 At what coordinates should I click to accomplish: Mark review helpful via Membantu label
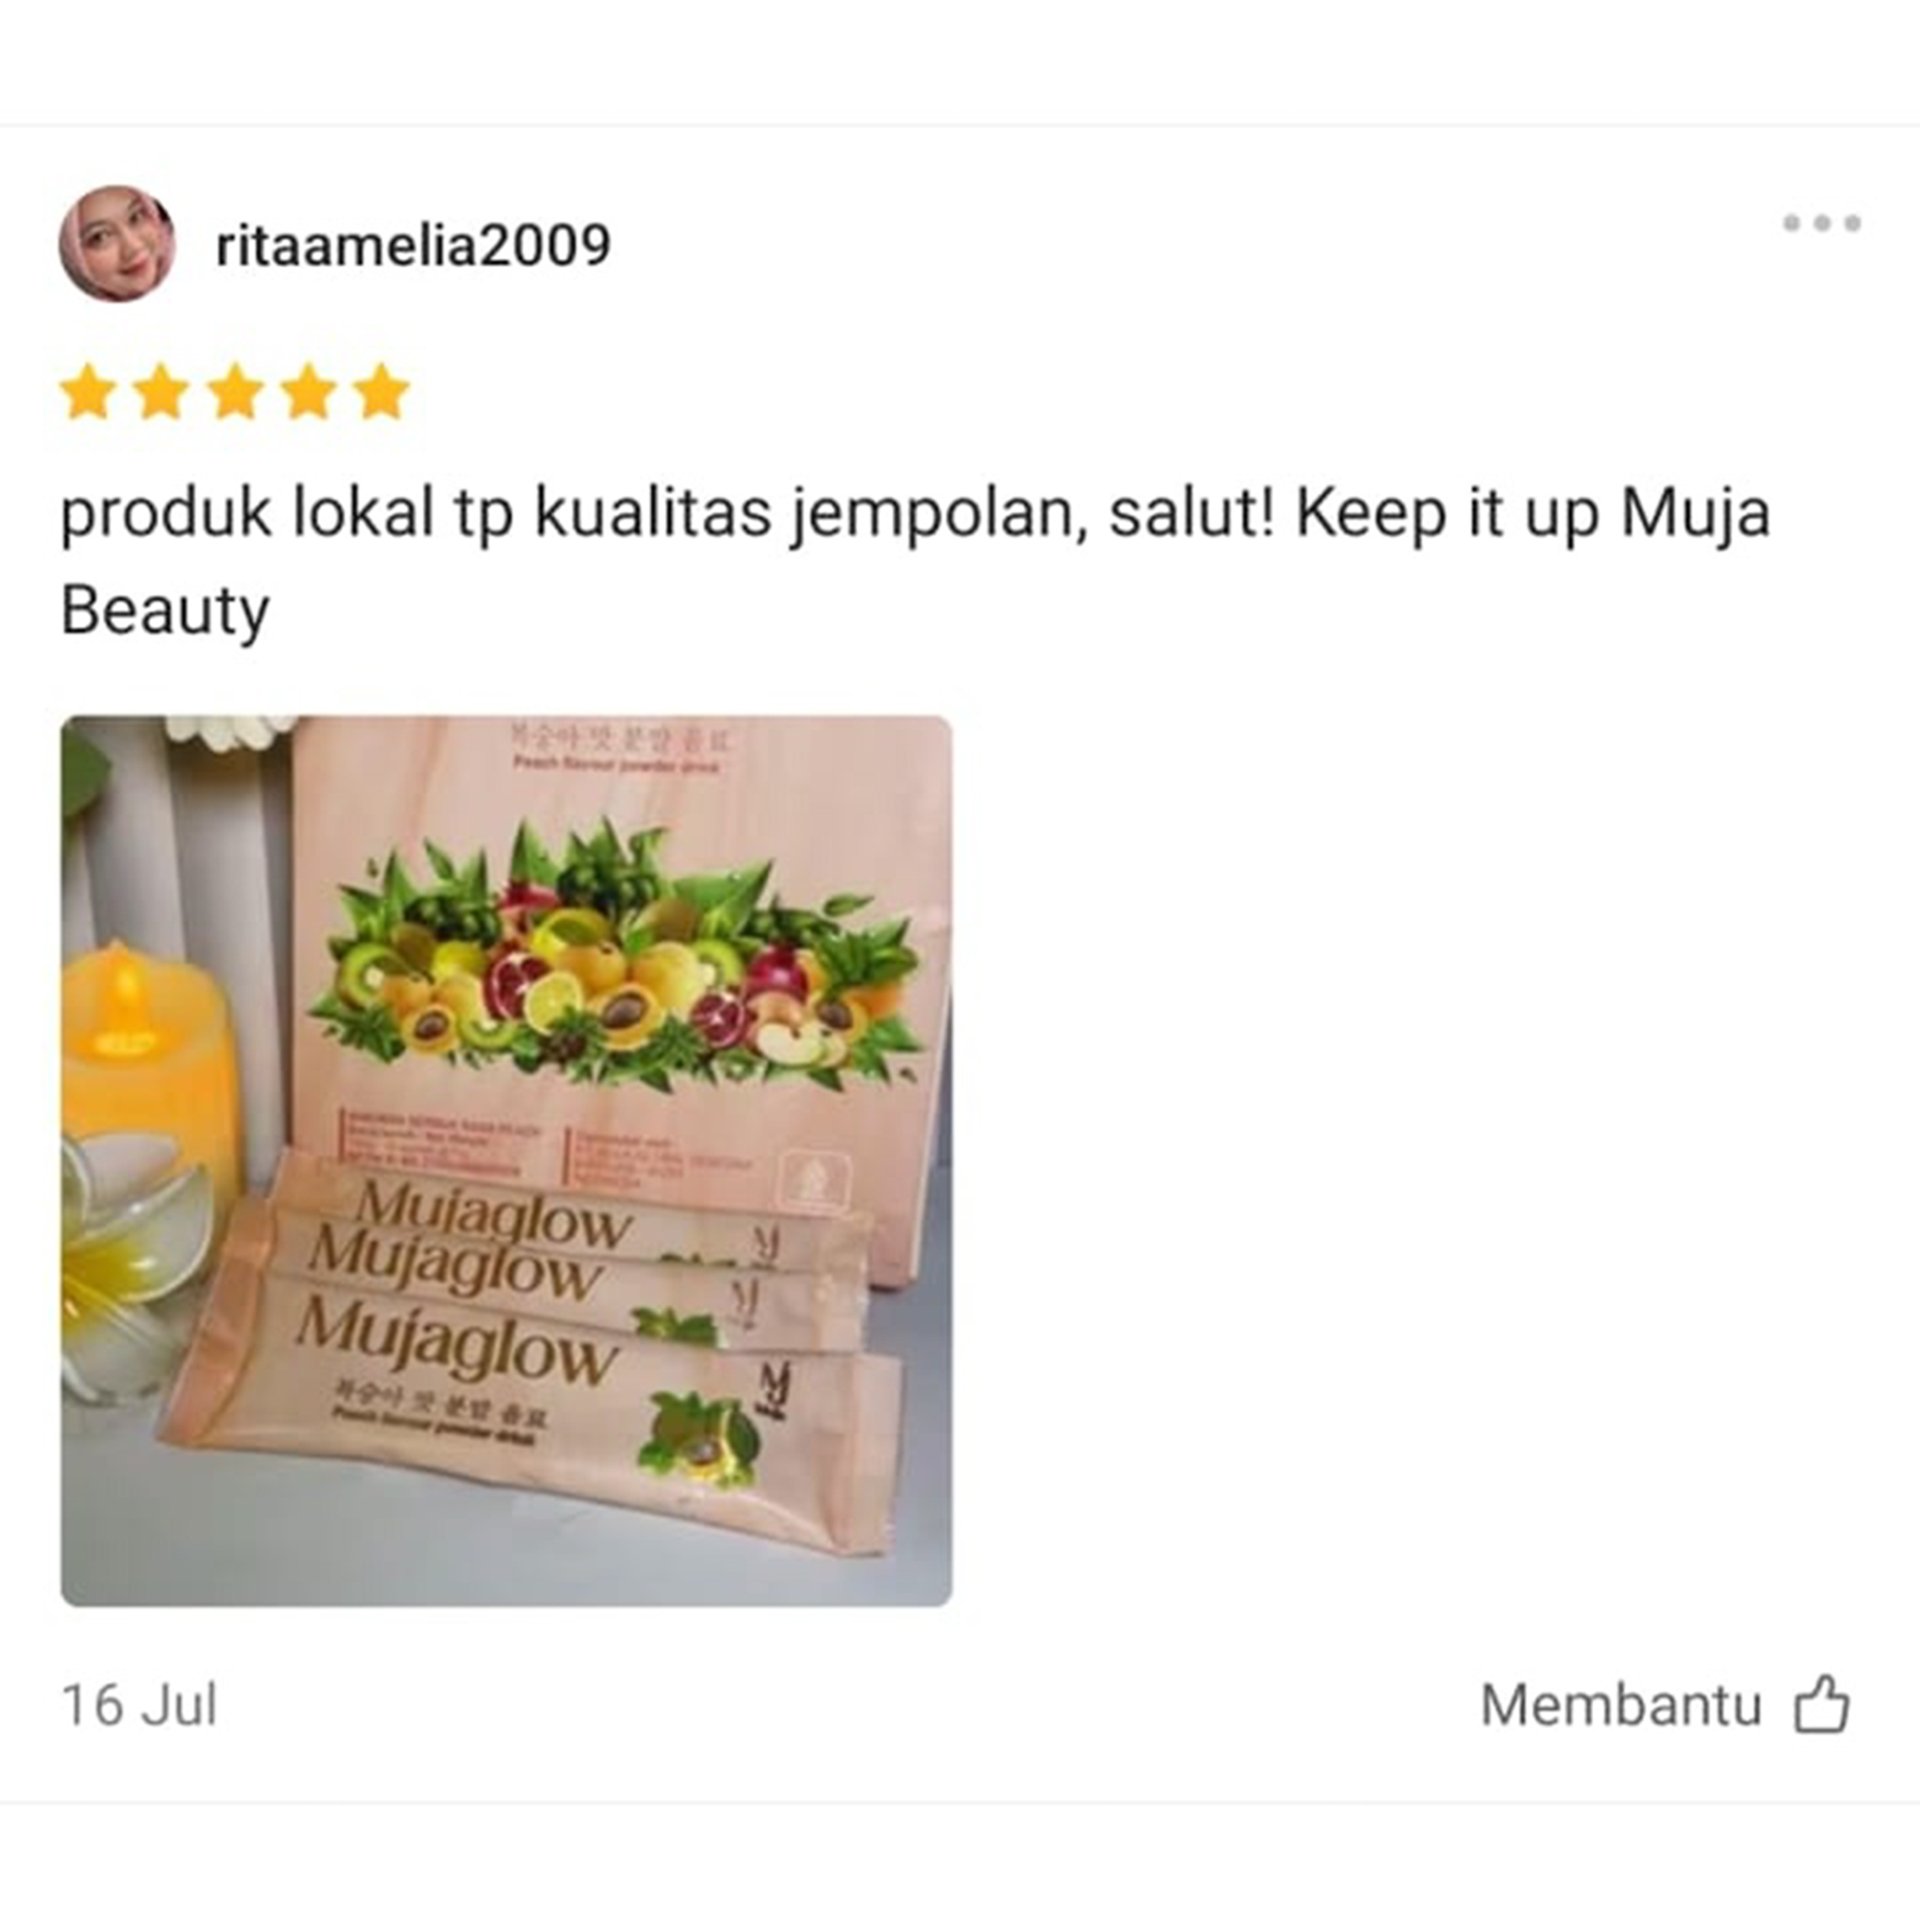coord(1620,1704)
